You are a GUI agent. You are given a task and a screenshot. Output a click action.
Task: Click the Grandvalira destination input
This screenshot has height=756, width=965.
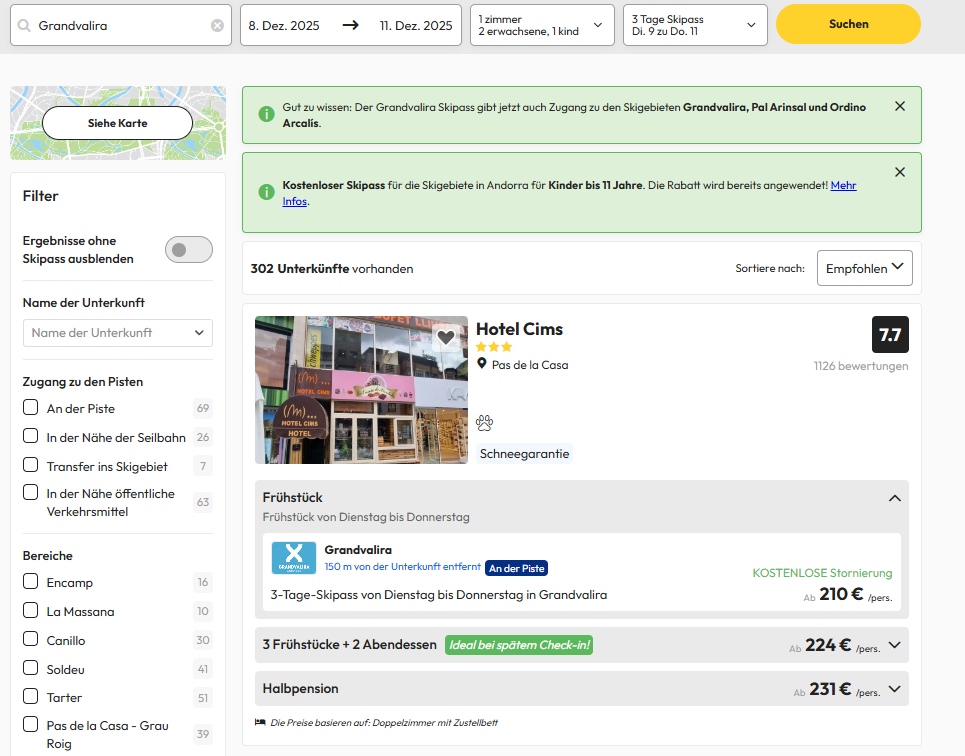click(x=121, y=25)
